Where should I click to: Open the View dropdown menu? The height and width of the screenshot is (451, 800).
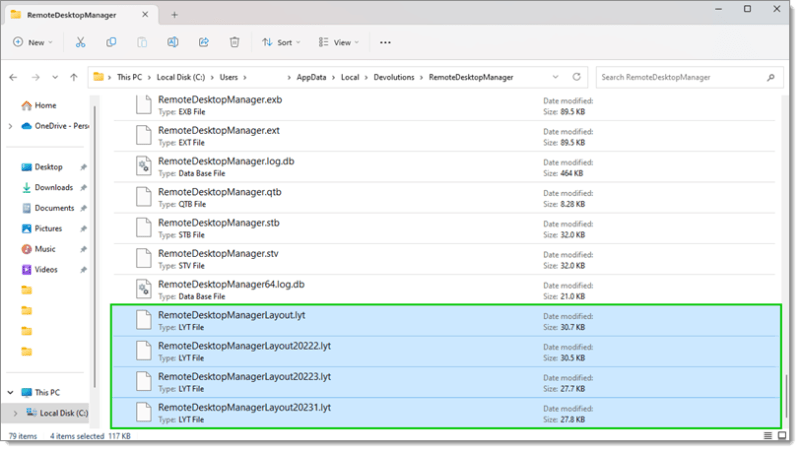coord(339,42)
